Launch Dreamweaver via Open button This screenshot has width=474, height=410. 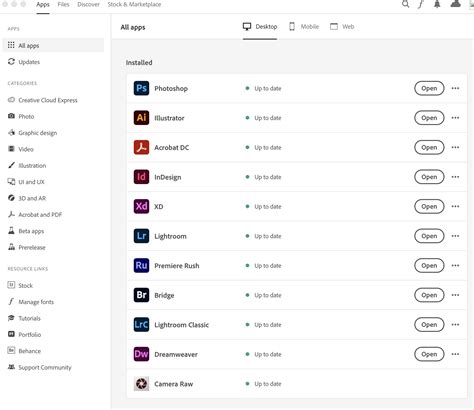429,354
